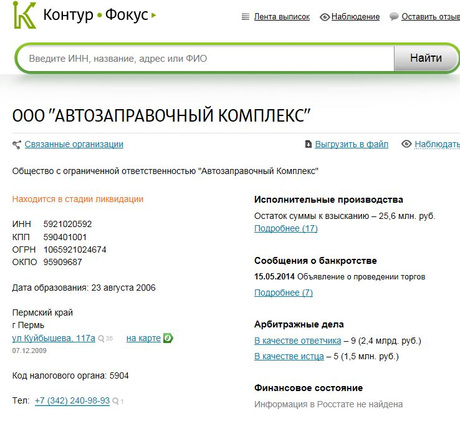The height and width of the screenshot is (421, 460).
Task: Click the г Пермь text
Action: pyautogui.click(x=28, y=325)
